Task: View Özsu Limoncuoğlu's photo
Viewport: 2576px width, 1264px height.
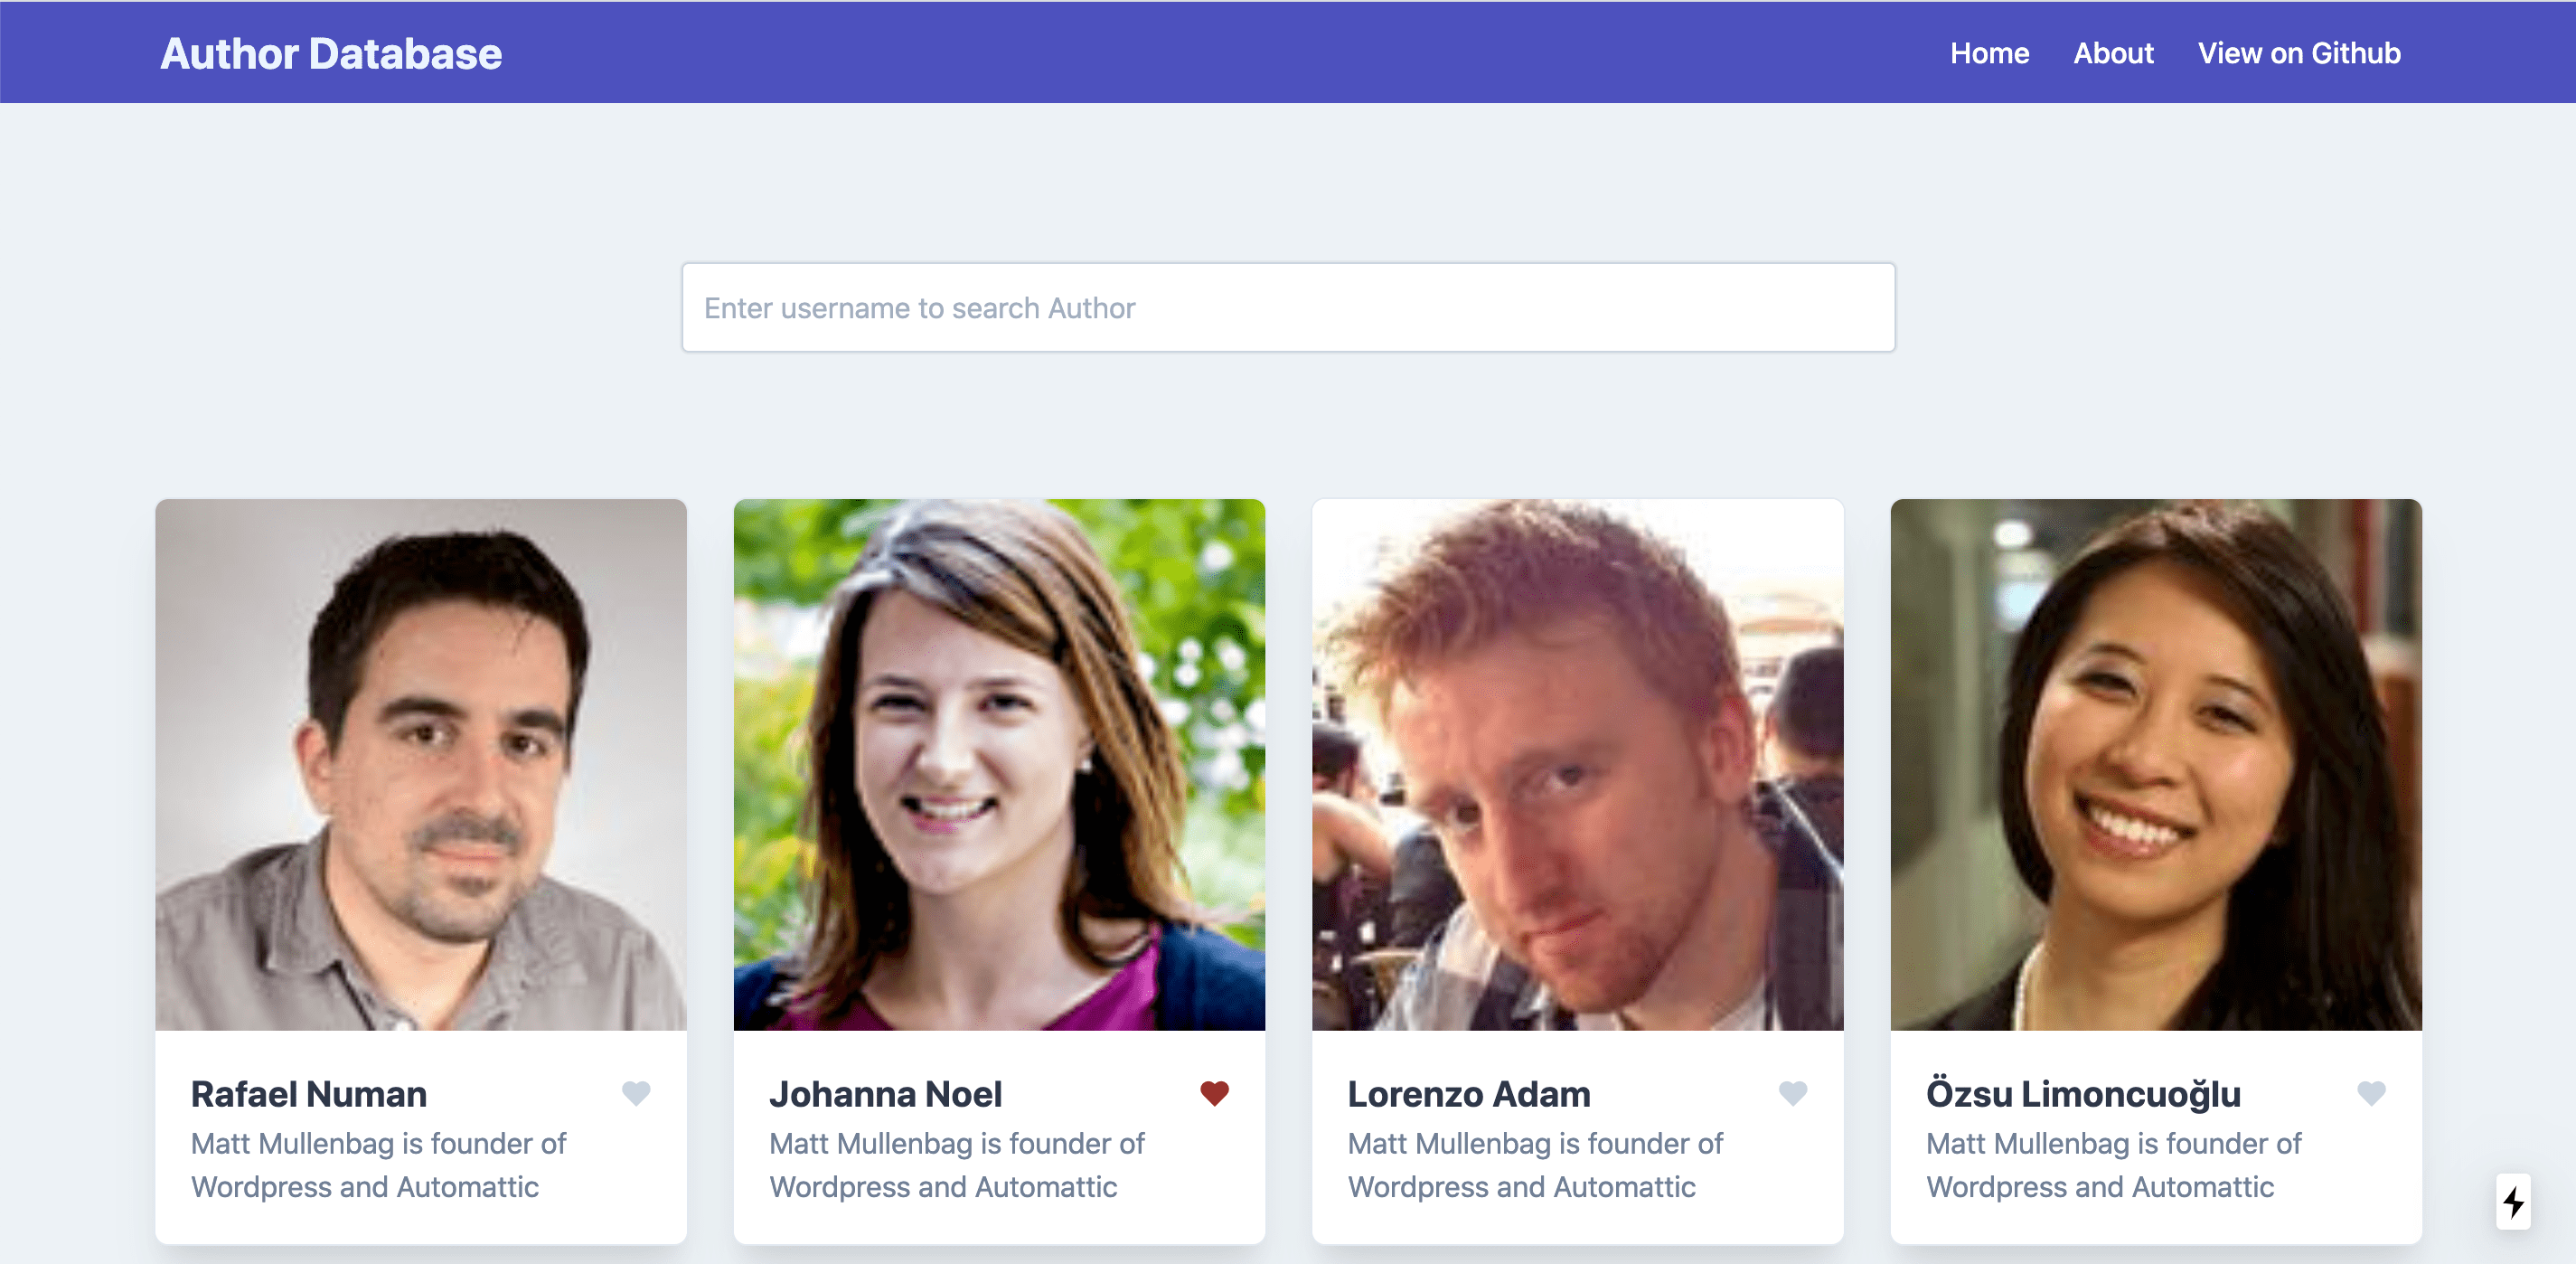Action: point(2156,764)
